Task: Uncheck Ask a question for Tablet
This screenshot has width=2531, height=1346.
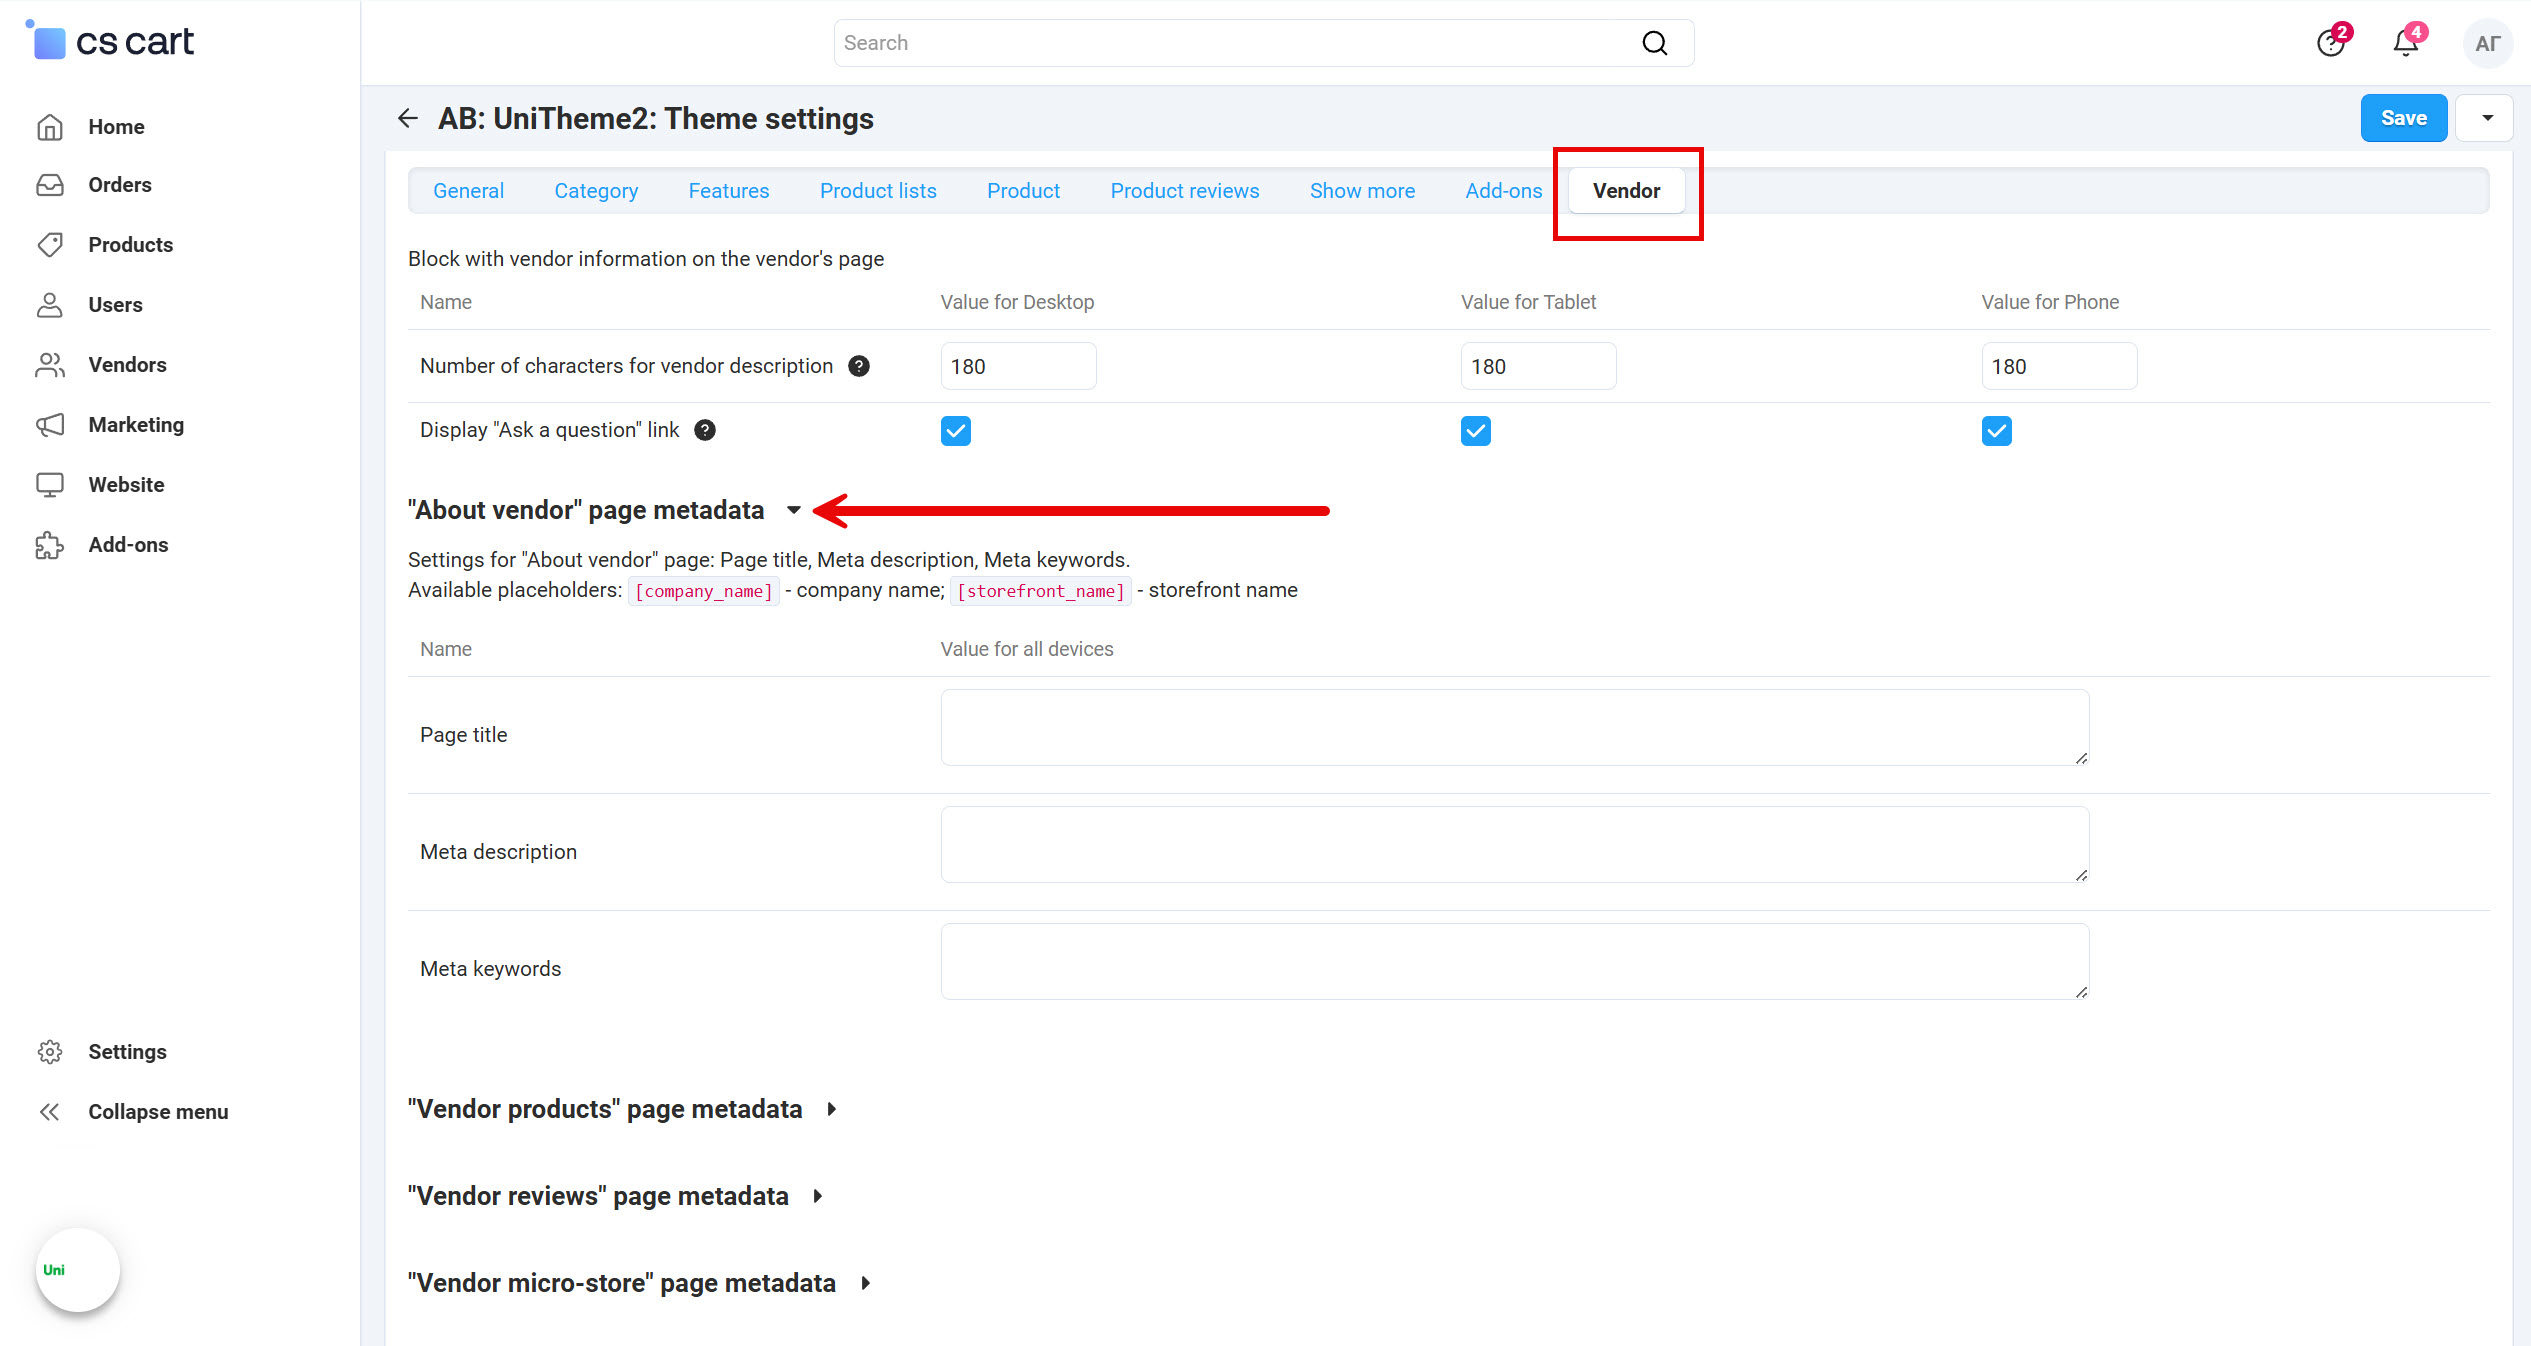Action: [x=1476, y=431]
